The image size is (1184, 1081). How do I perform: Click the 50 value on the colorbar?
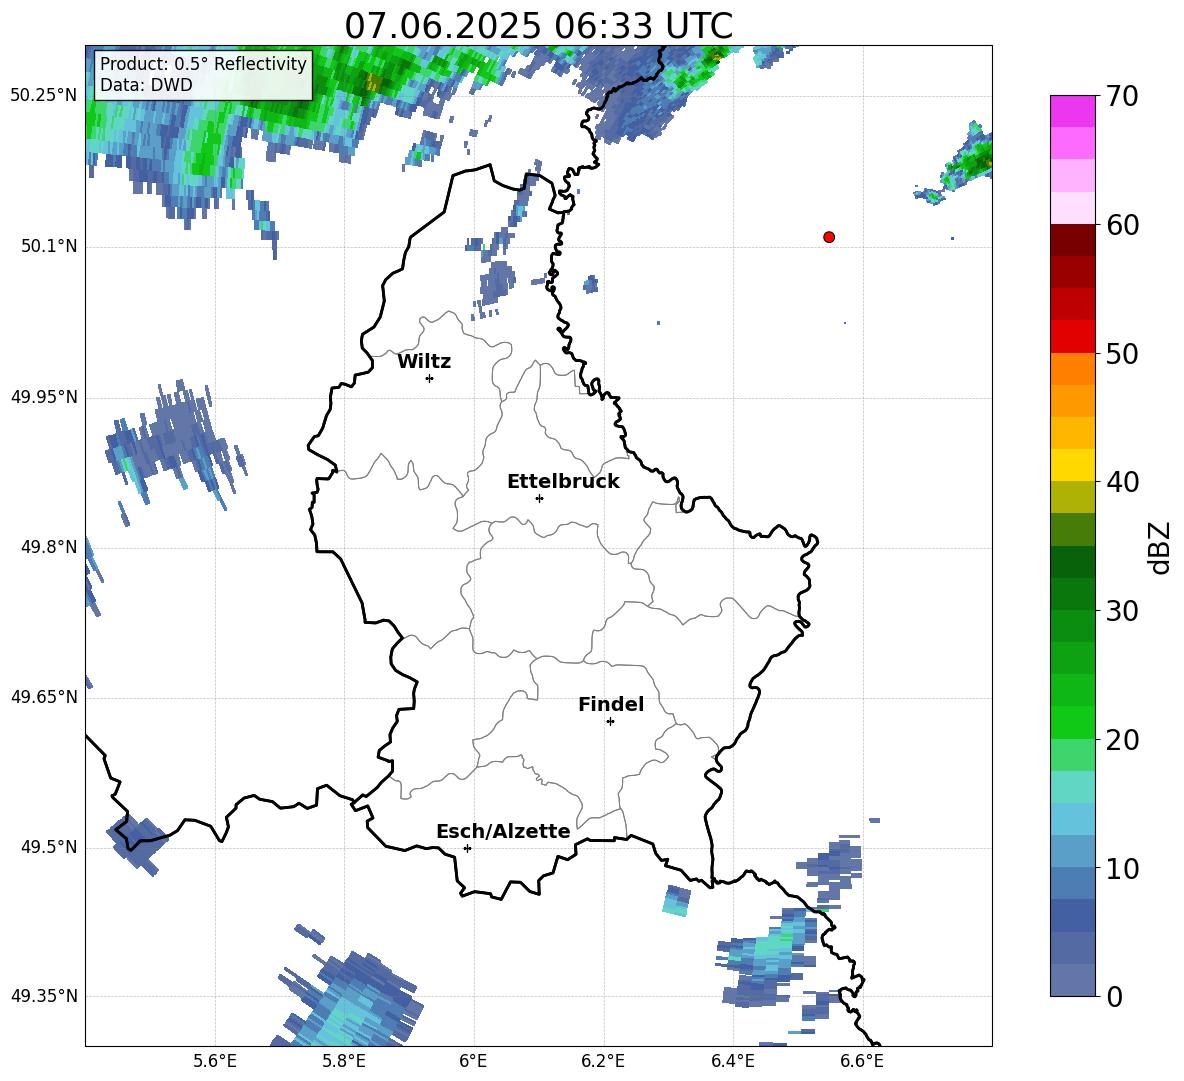click(x=1121, y=353)
